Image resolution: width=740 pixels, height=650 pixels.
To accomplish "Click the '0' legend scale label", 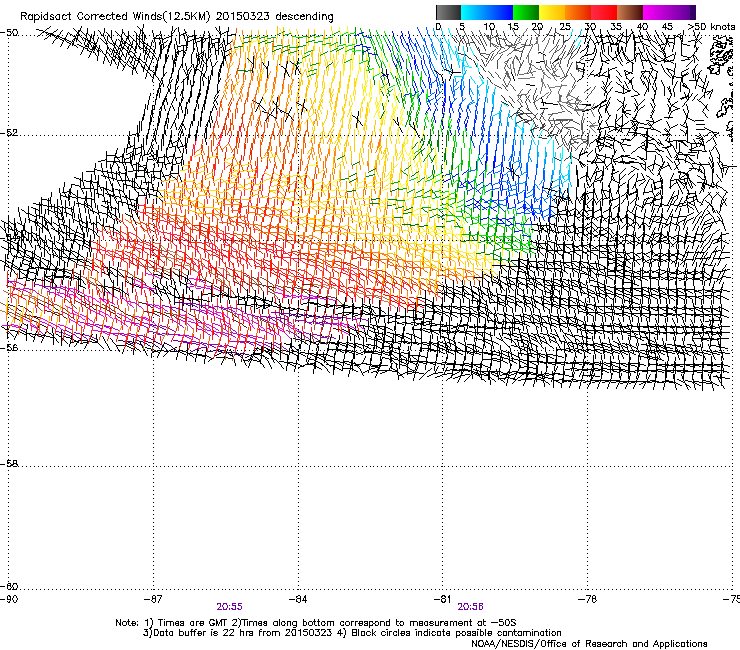I will point(438,27).
